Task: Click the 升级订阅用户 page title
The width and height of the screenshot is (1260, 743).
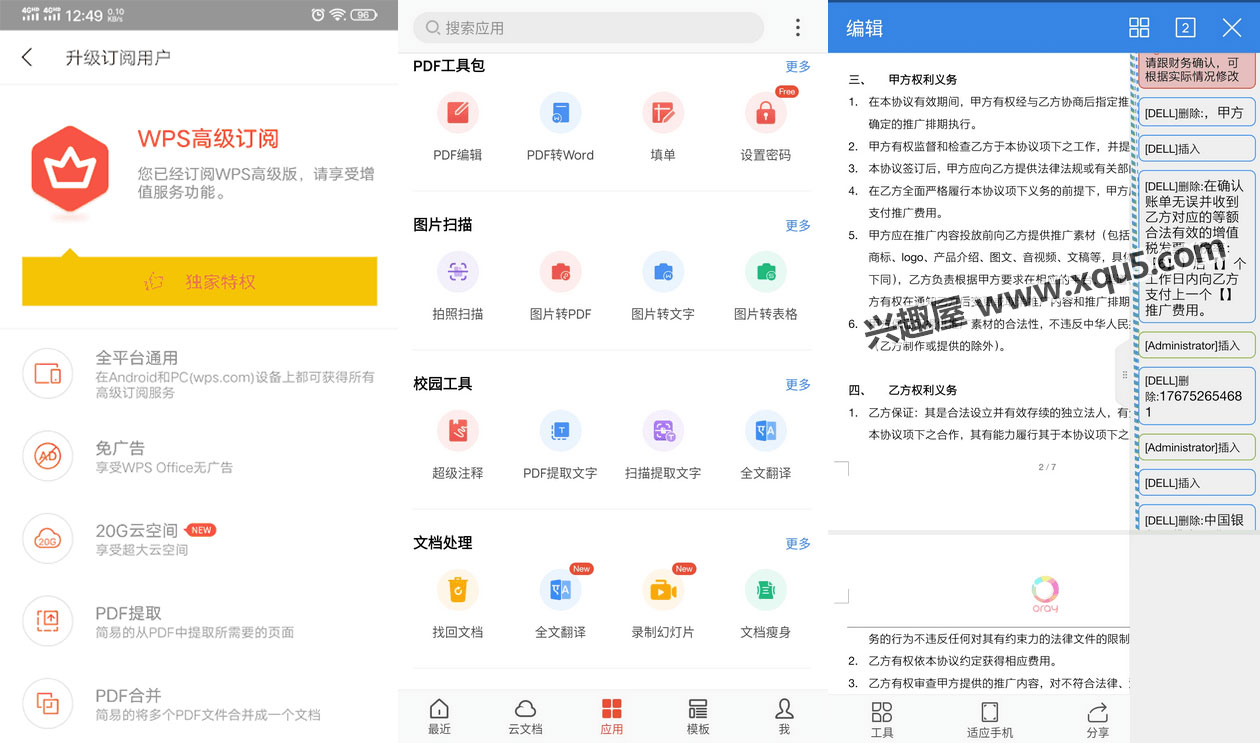Action: pyautogui.click(x=118, y=58)
